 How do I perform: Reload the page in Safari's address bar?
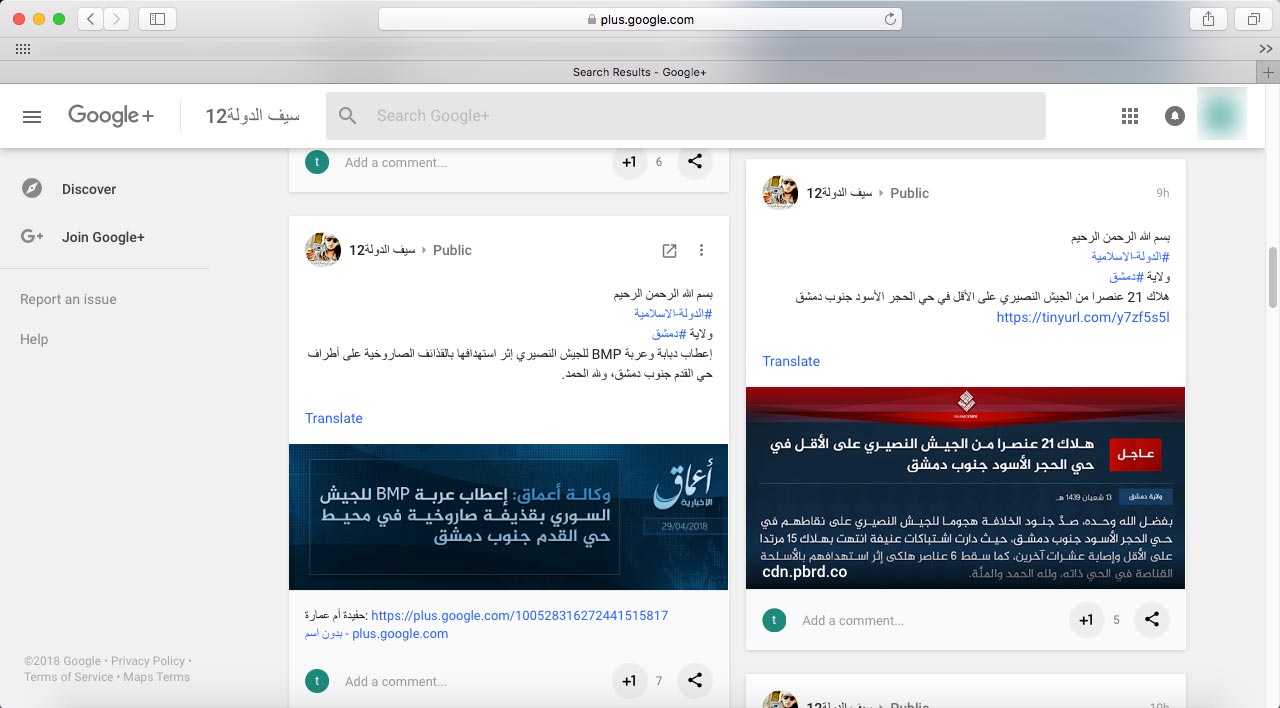(x=889, y=19)
